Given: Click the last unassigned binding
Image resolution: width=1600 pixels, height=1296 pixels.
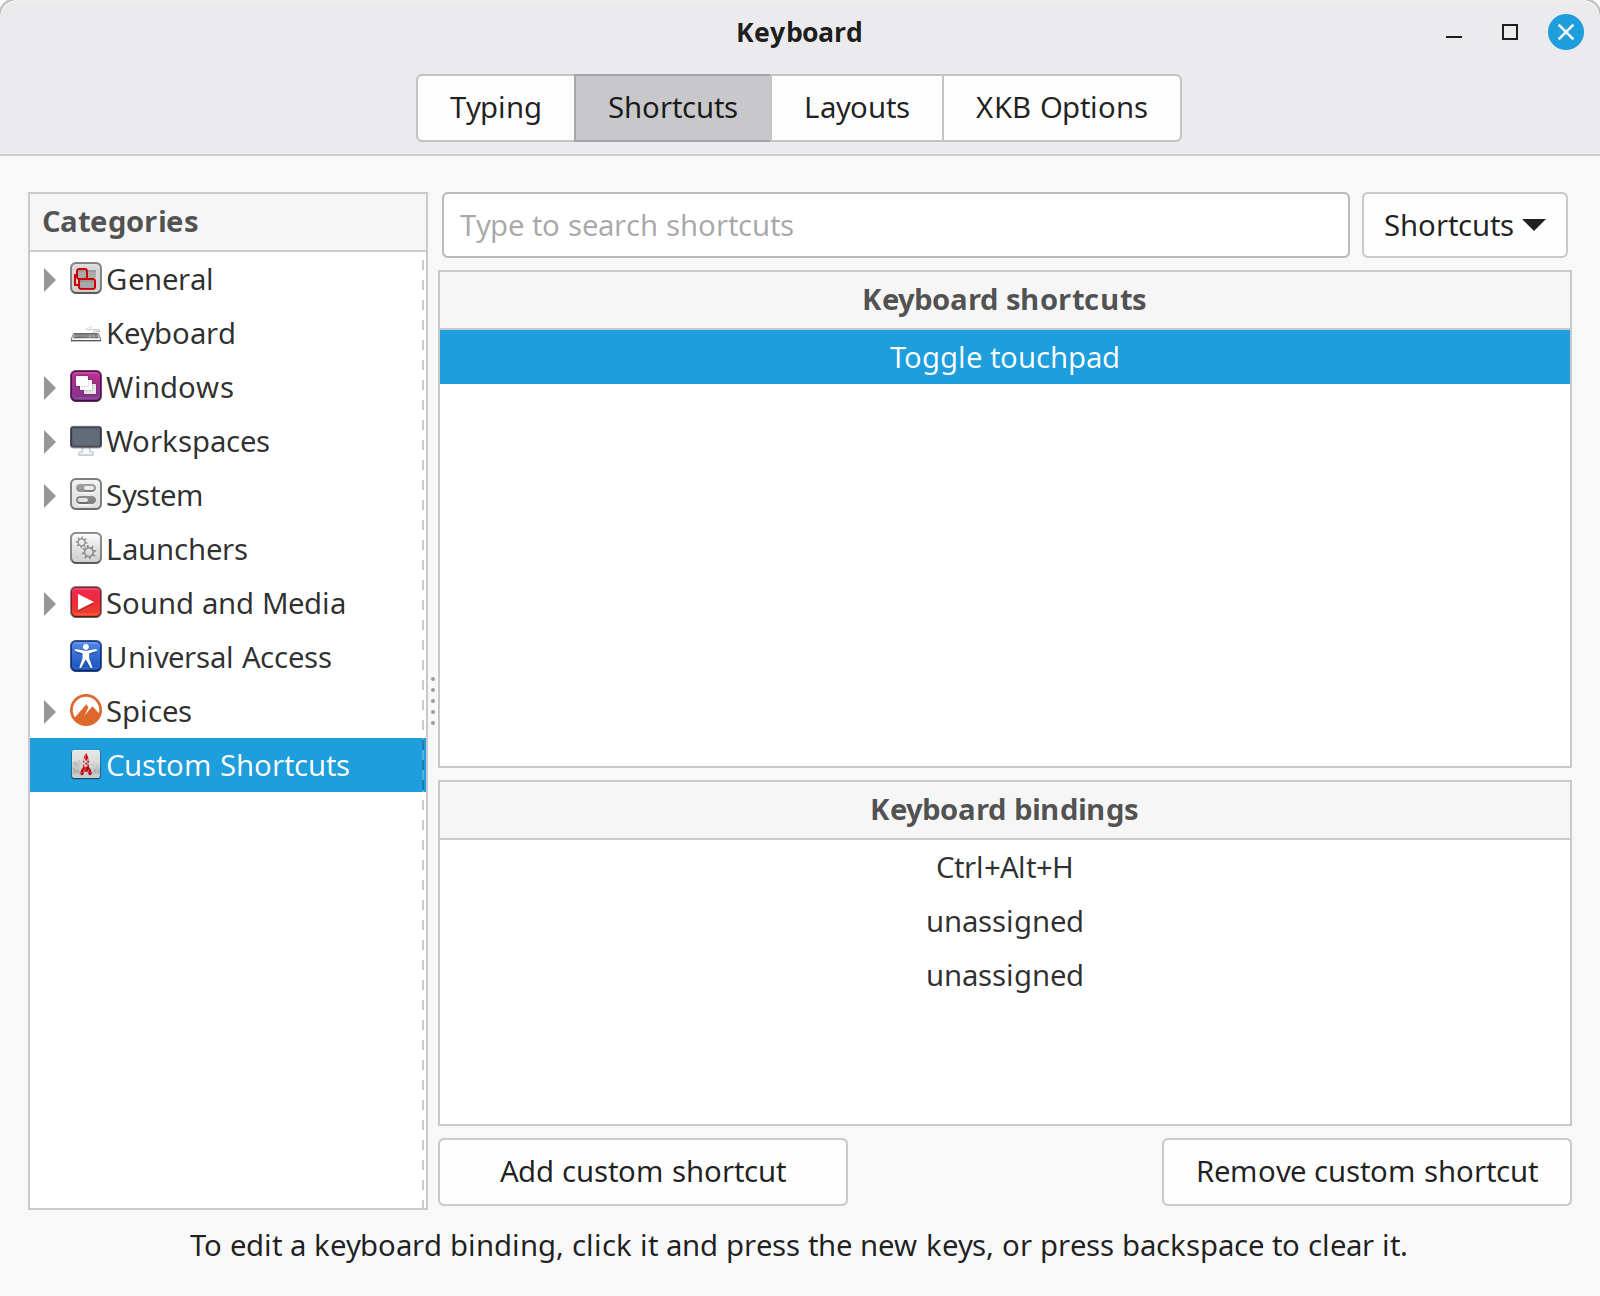Looking at the screenshot, I should 1005,975.
